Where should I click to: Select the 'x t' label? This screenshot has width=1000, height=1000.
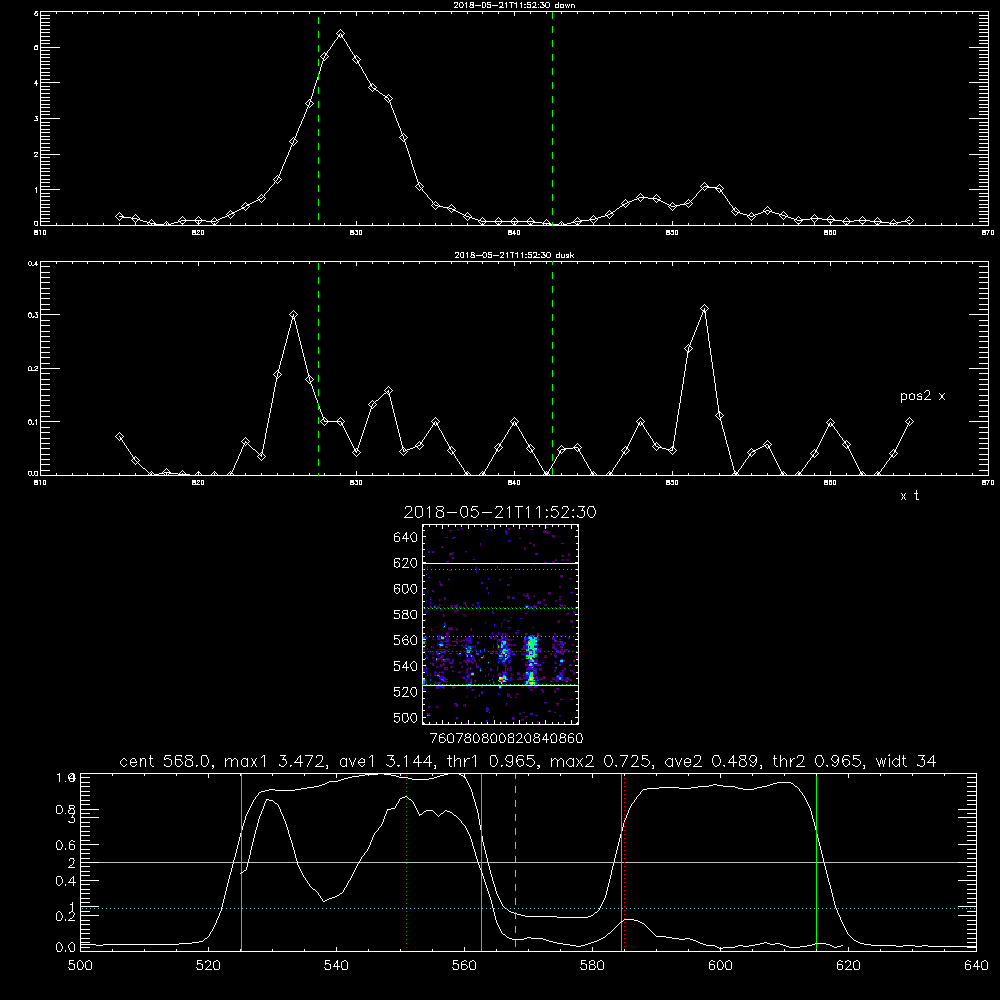[909, 496]
